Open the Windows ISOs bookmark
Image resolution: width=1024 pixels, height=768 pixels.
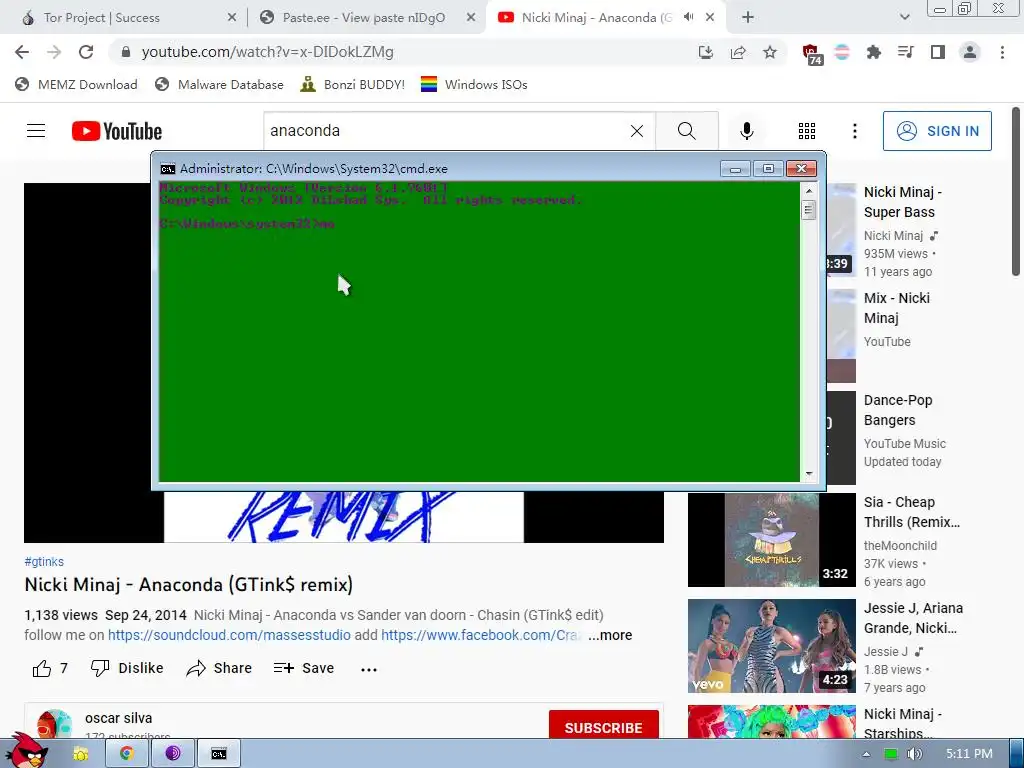coord(474,84)
